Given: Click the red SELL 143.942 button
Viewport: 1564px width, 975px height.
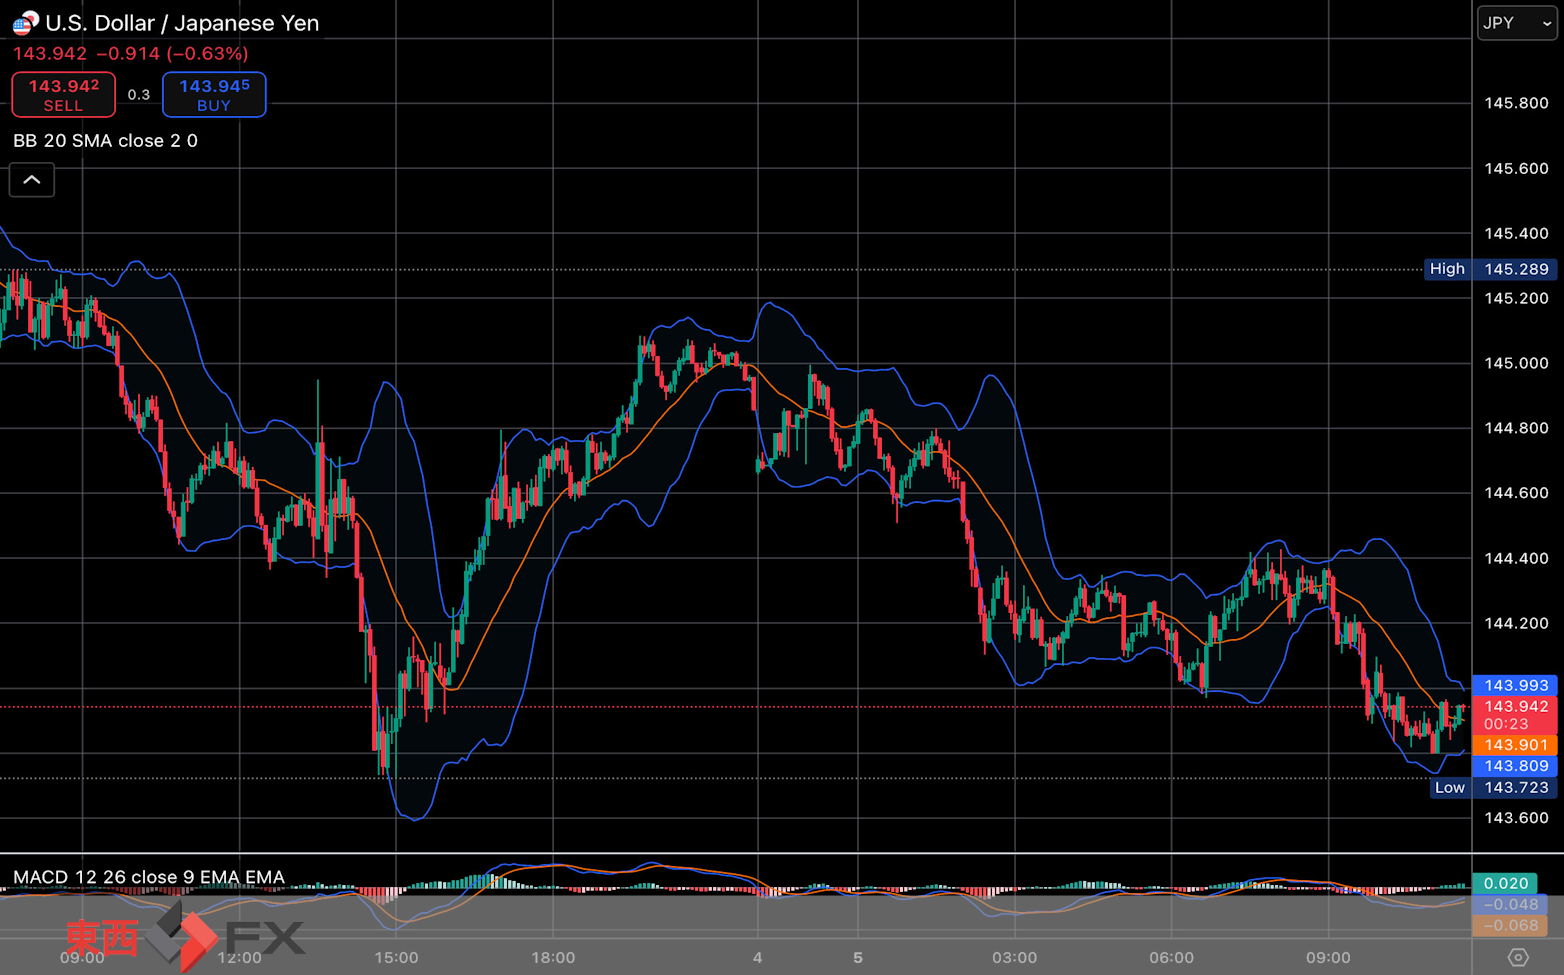Looking at the screenshot, I should [64, 95].
